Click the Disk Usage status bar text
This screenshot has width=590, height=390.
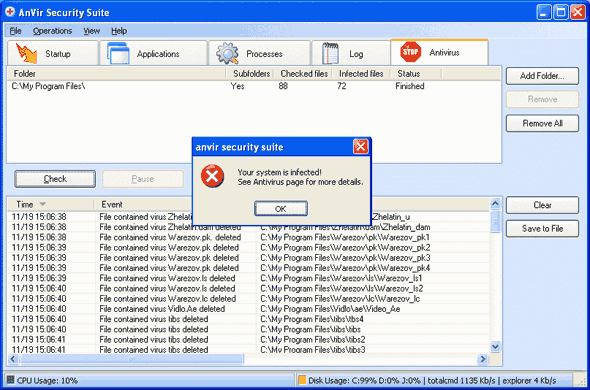pyautogui.click(x=432, y=381)
